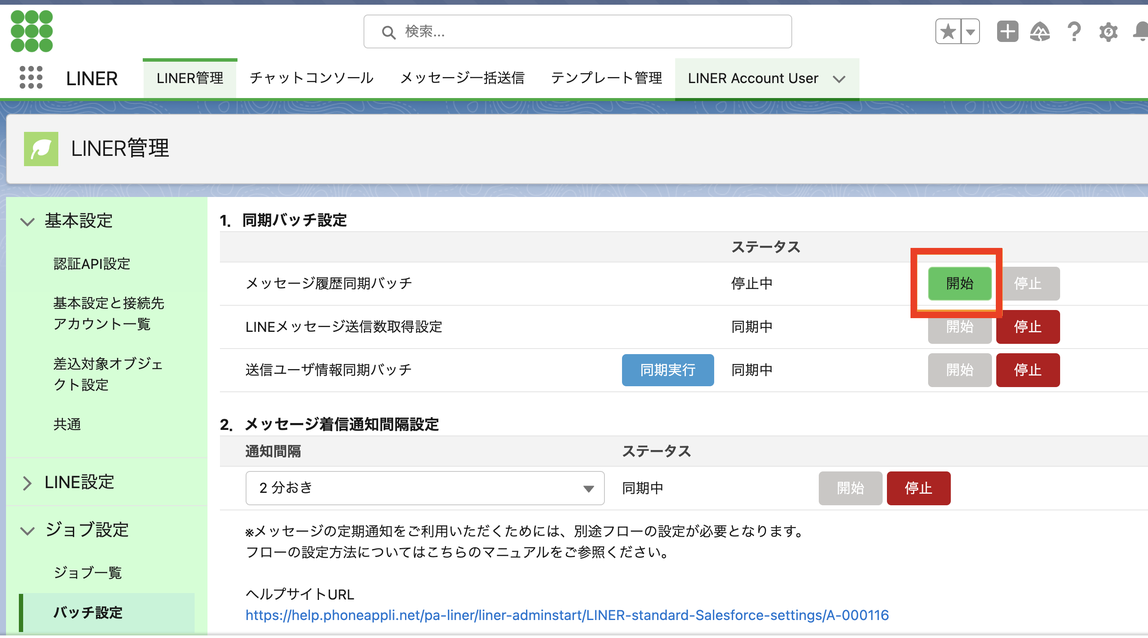Click the LINER app name label
The height and width of the screenshot is (638, 1148).
click(92, 78)
